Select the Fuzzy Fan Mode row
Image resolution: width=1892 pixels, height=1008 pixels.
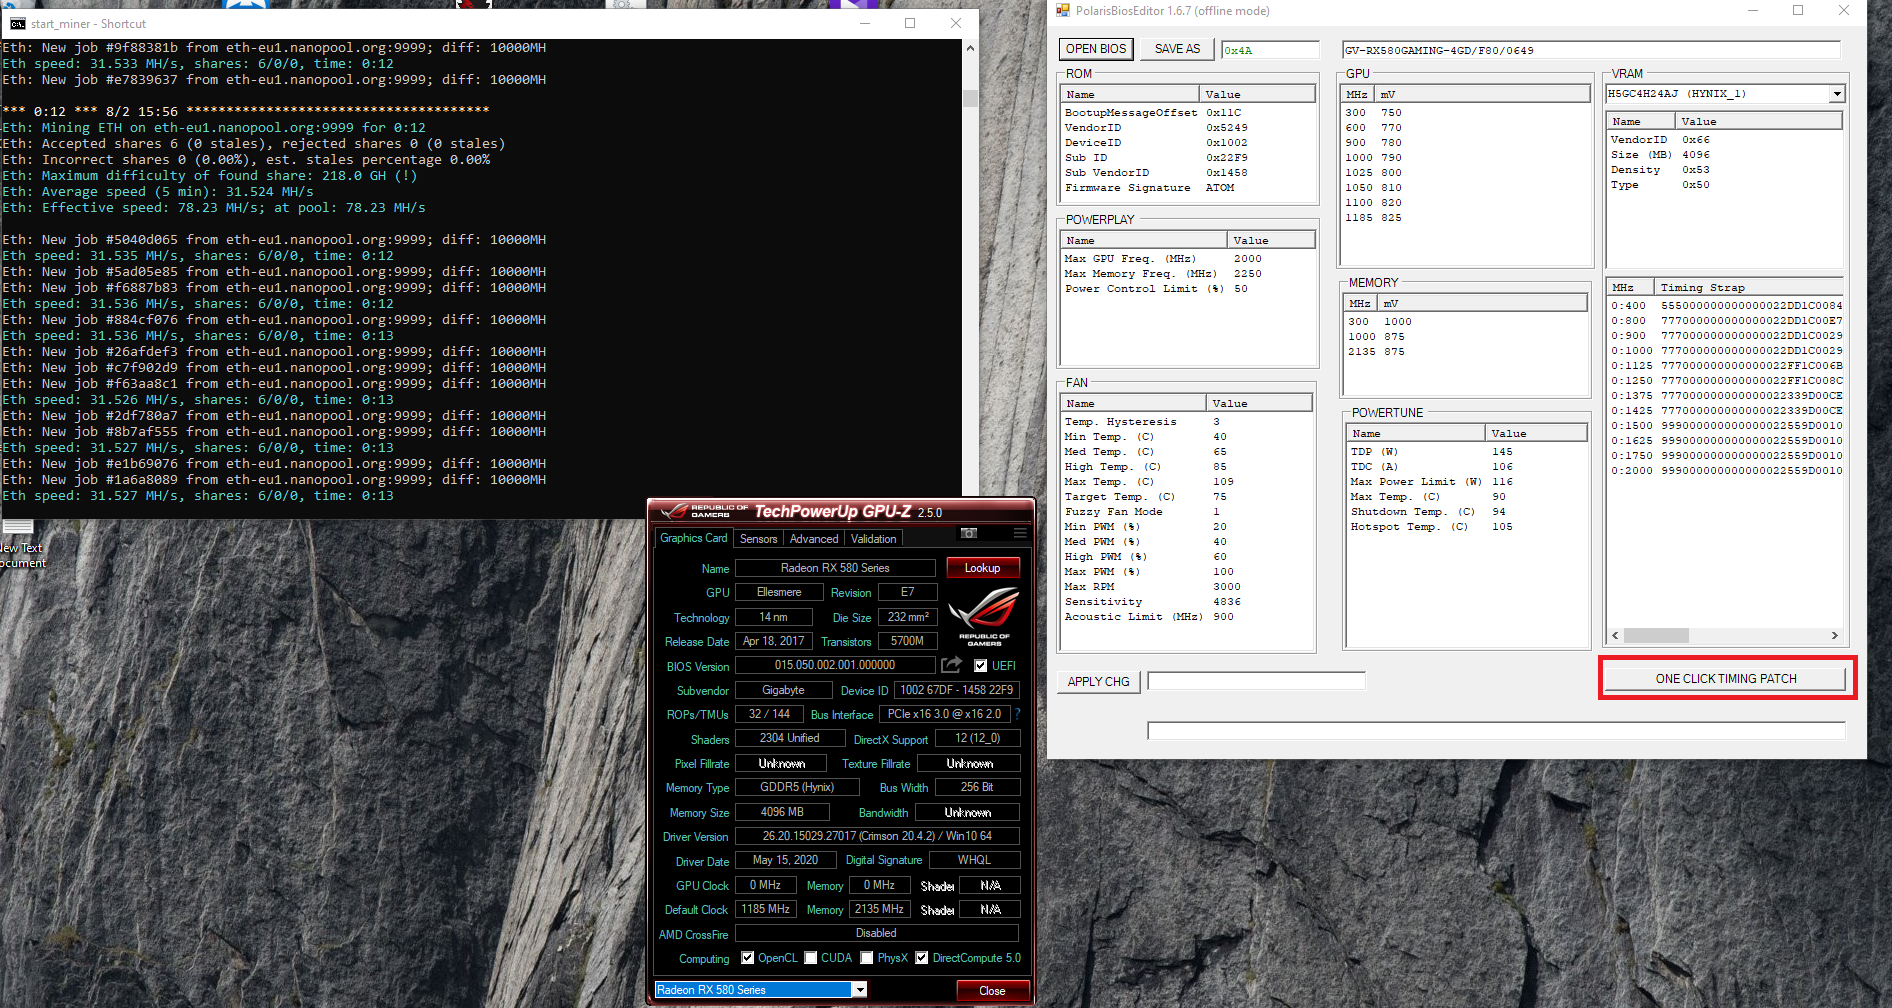(1187, 512)
